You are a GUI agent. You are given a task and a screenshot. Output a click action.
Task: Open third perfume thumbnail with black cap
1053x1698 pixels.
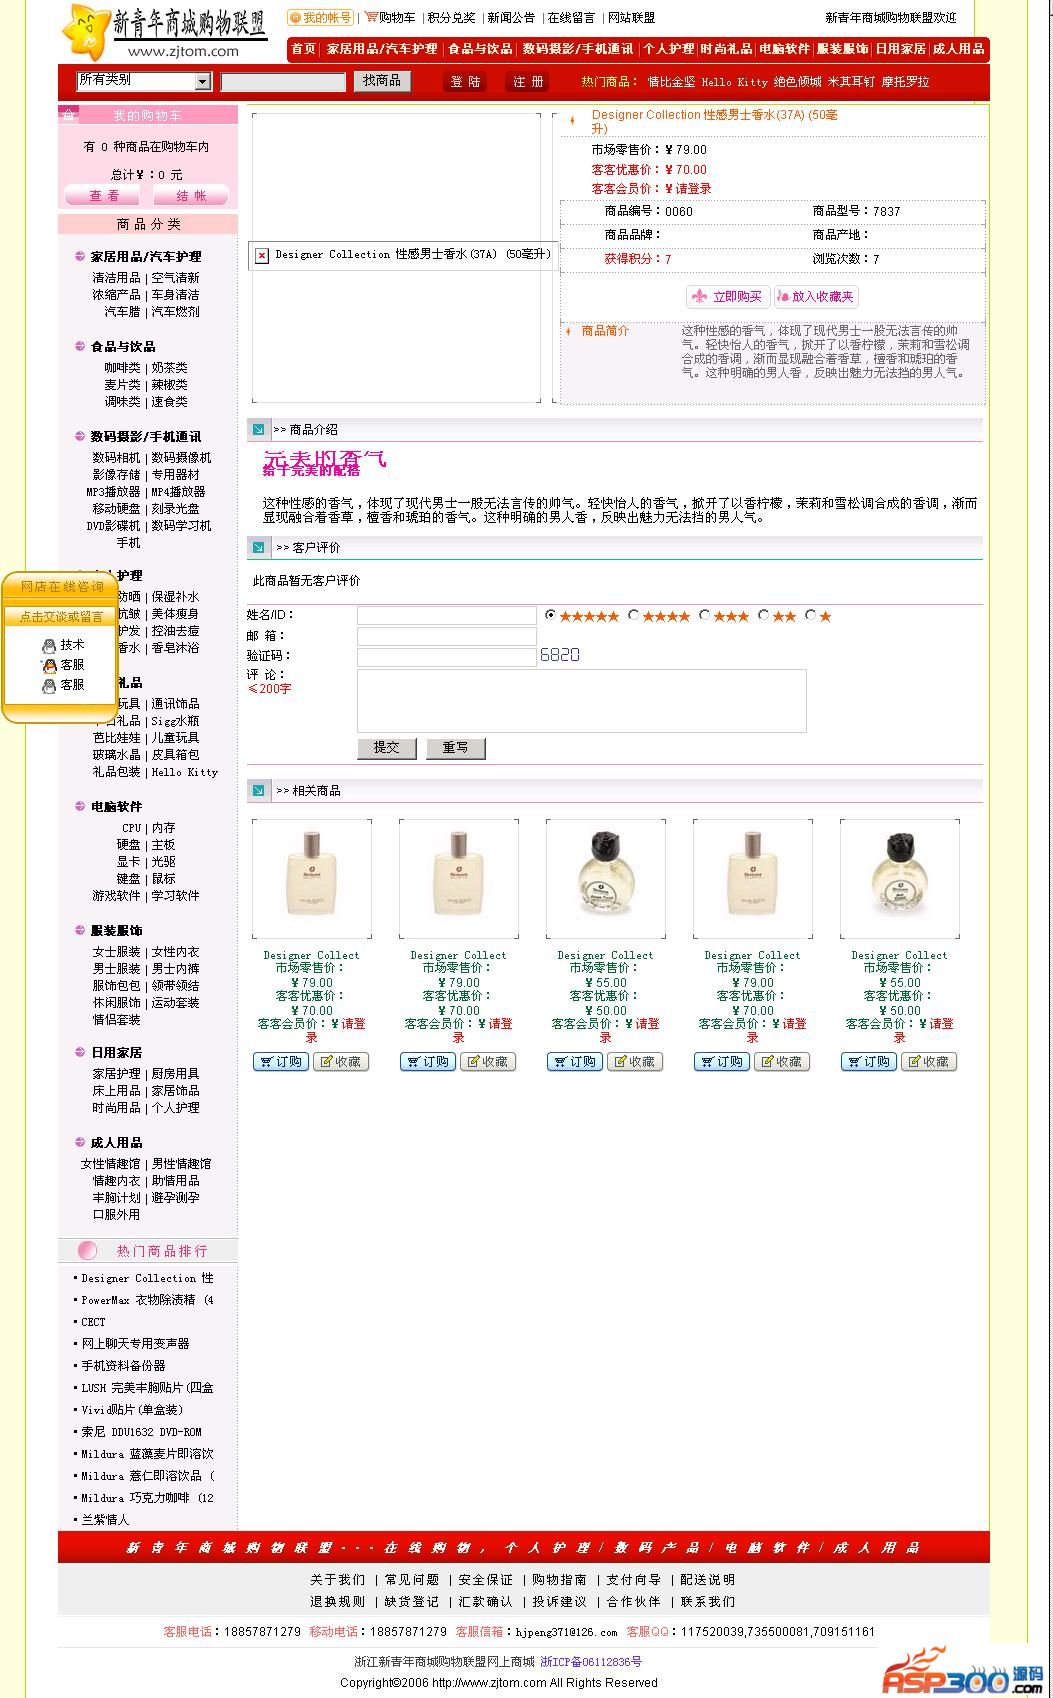pos(605,879)
